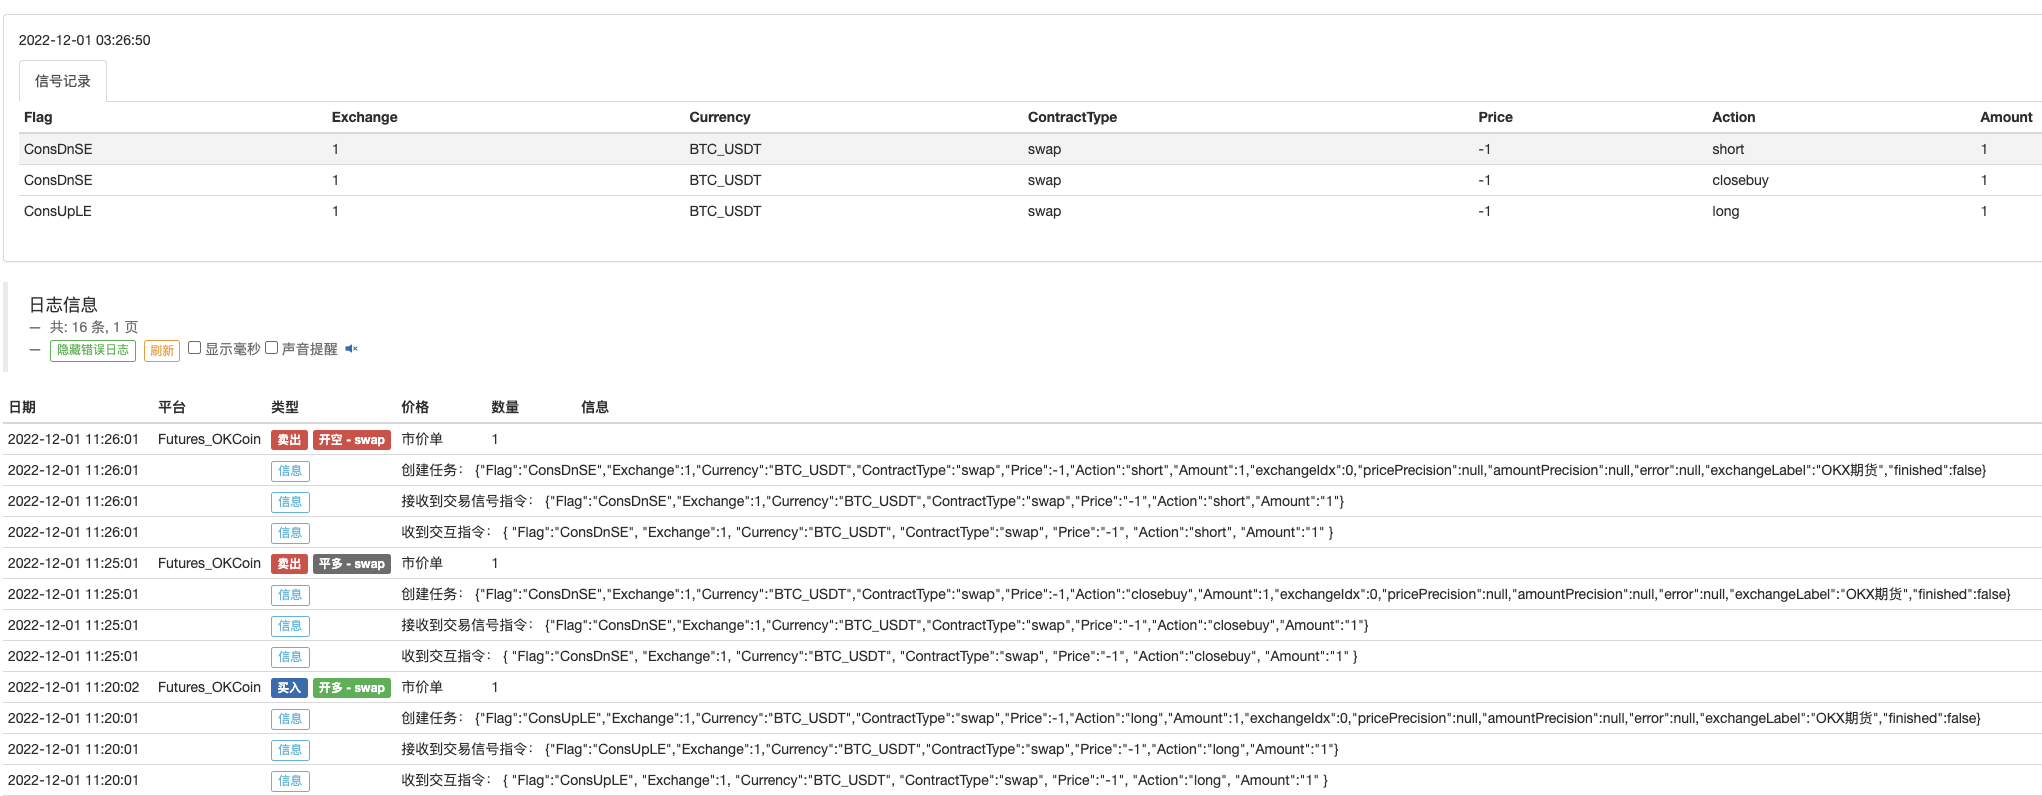The height and width of the screenshot is (796, 2042).
Task: Click the closebuy action cell
Action: pos(1740,180)
